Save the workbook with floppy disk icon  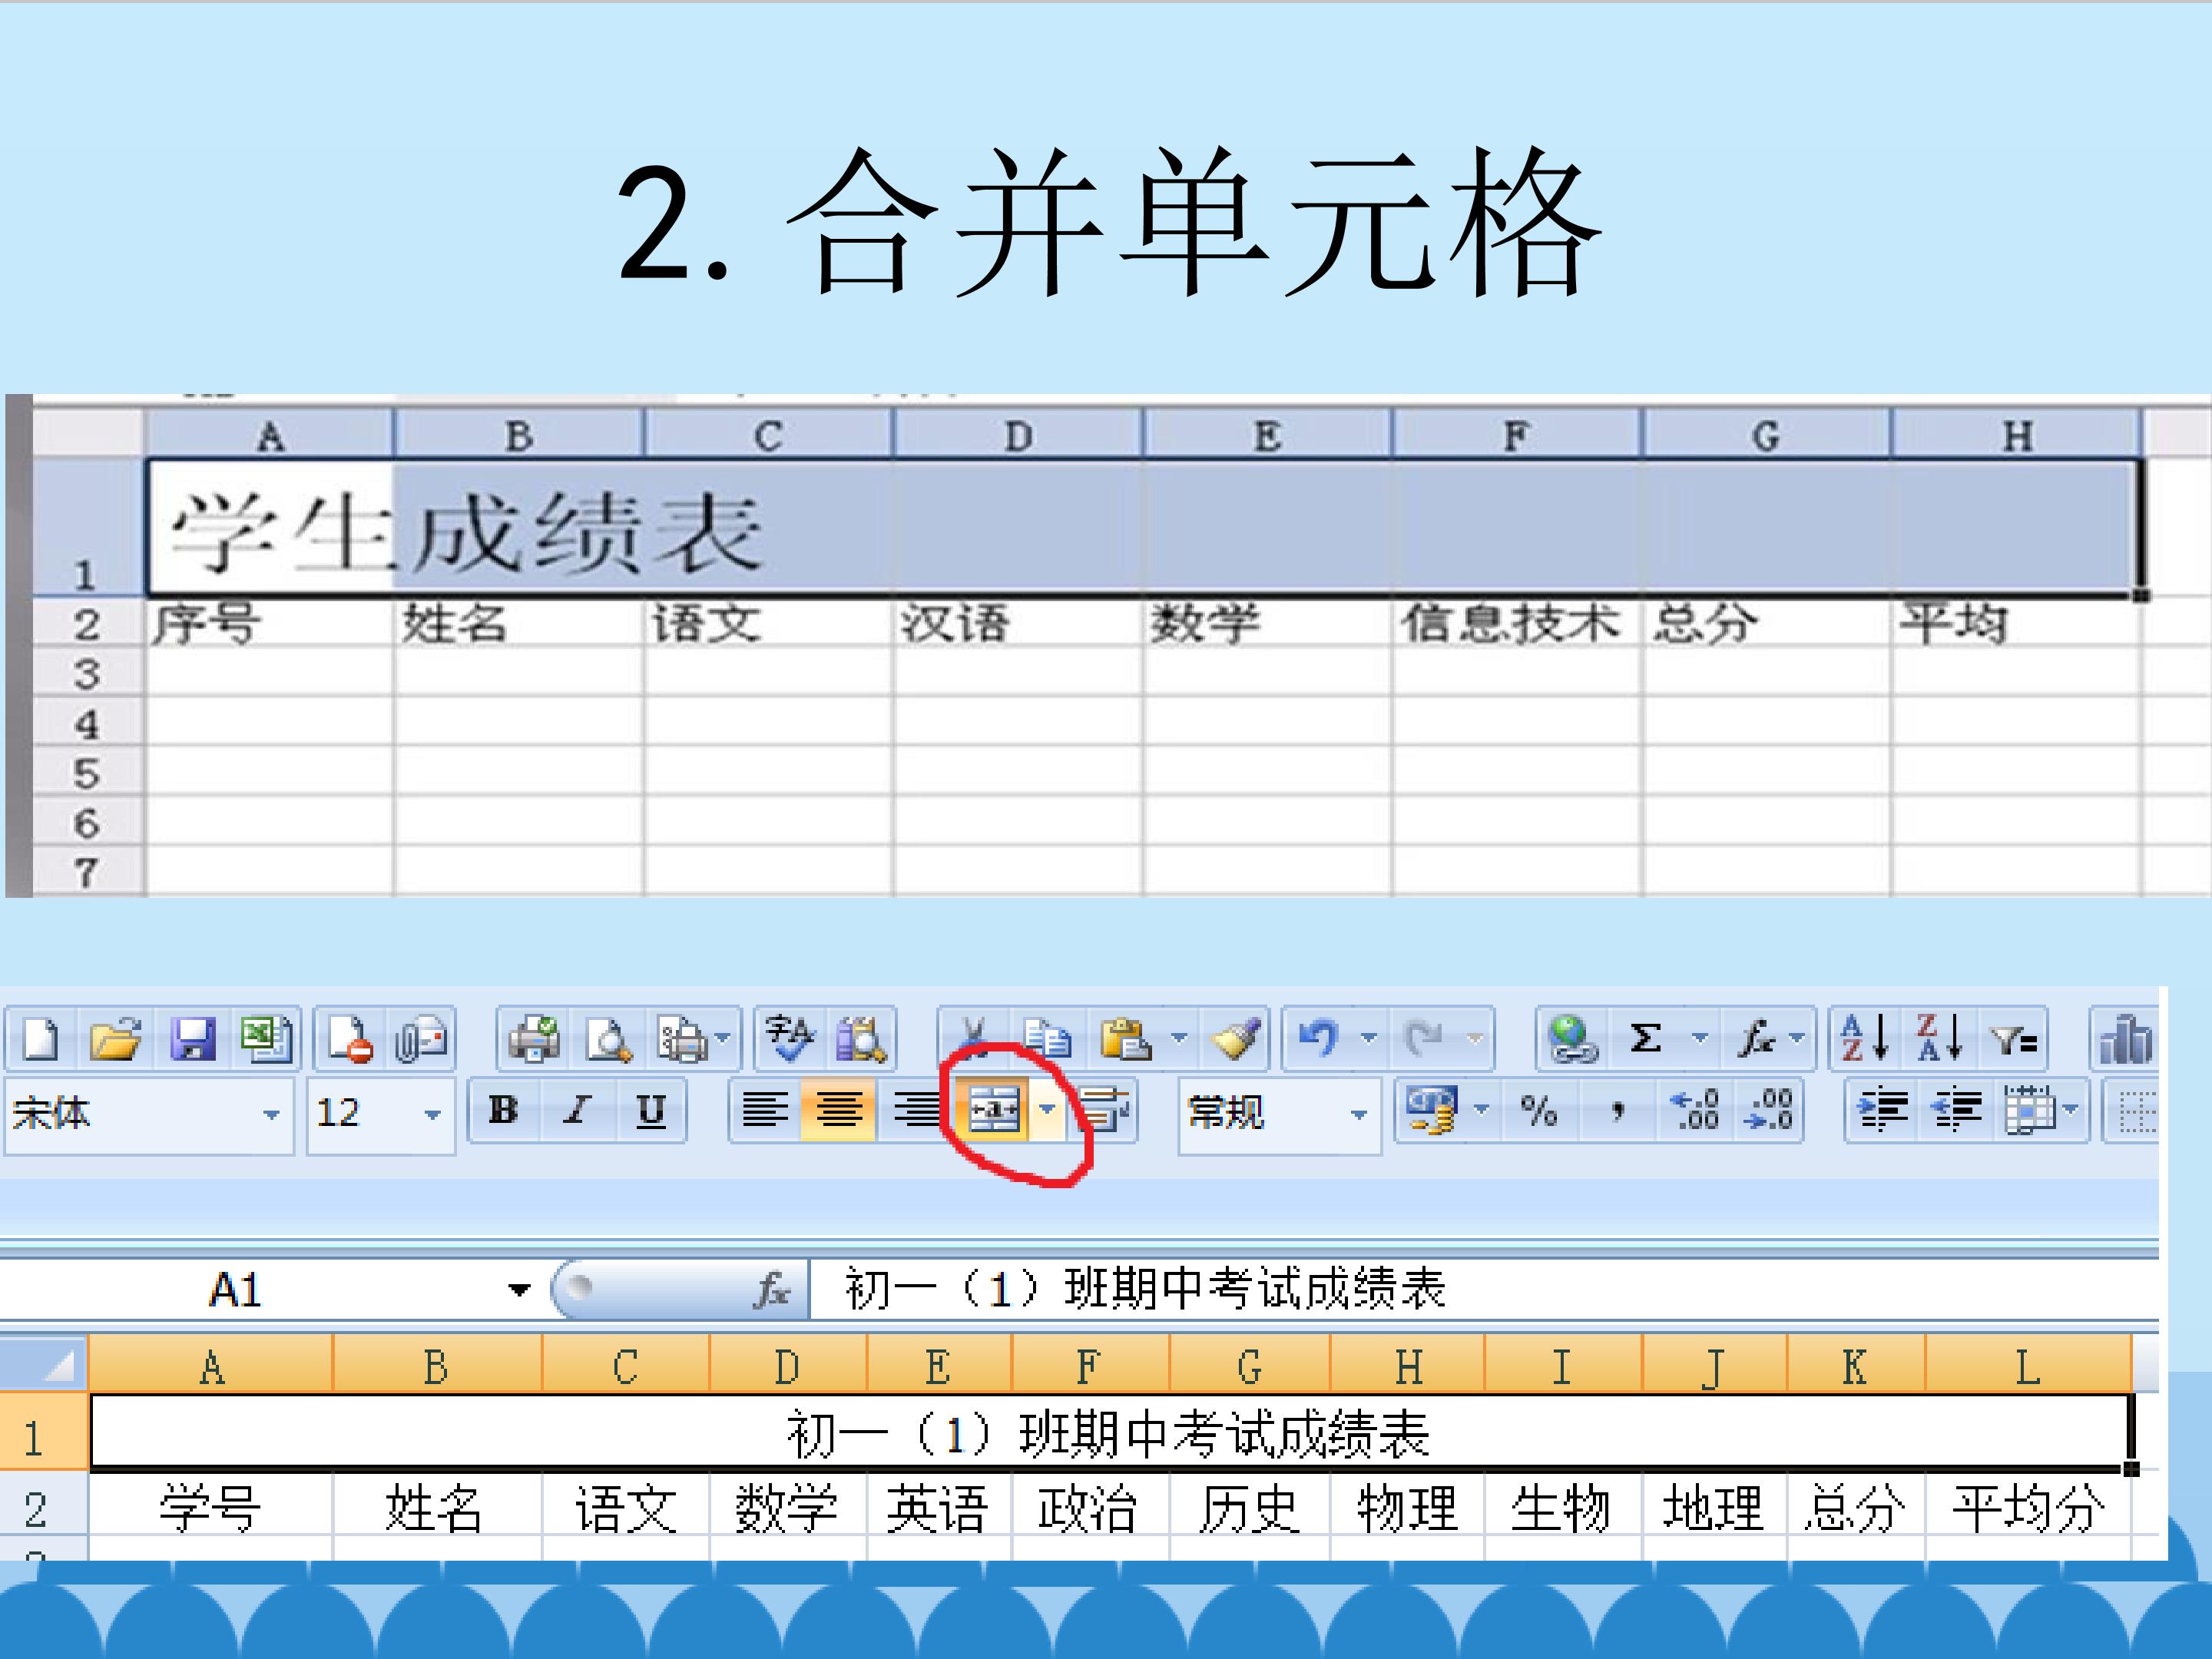click(x=192, y=1039)
